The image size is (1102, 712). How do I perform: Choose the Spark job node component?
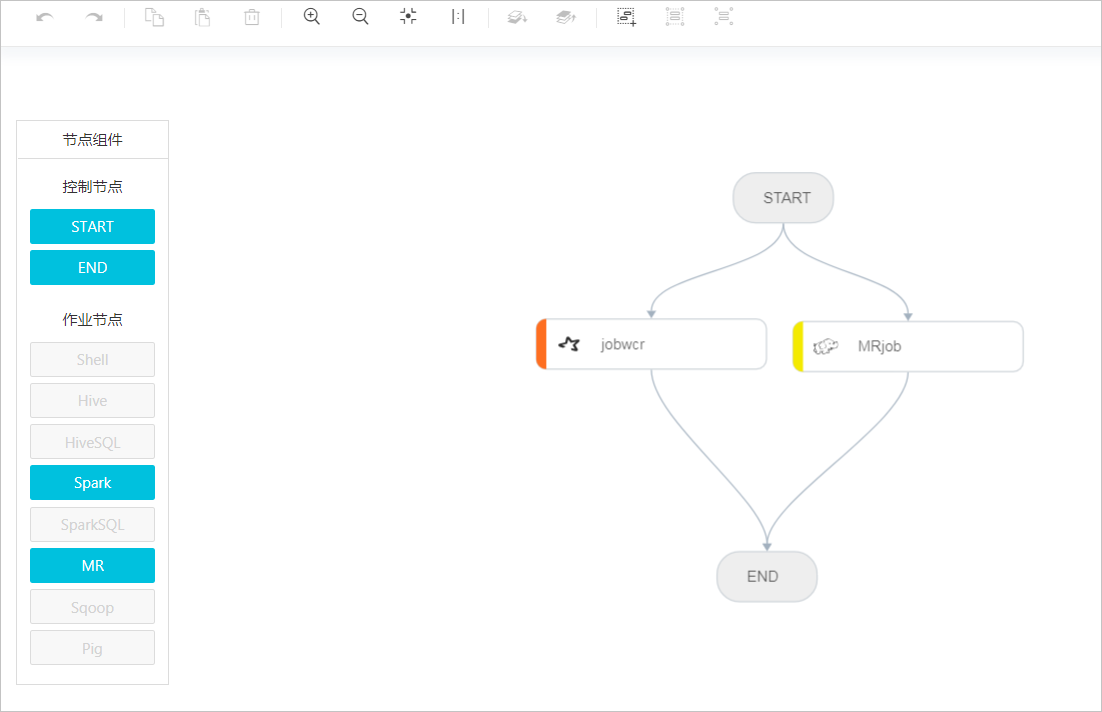point(92,483)
